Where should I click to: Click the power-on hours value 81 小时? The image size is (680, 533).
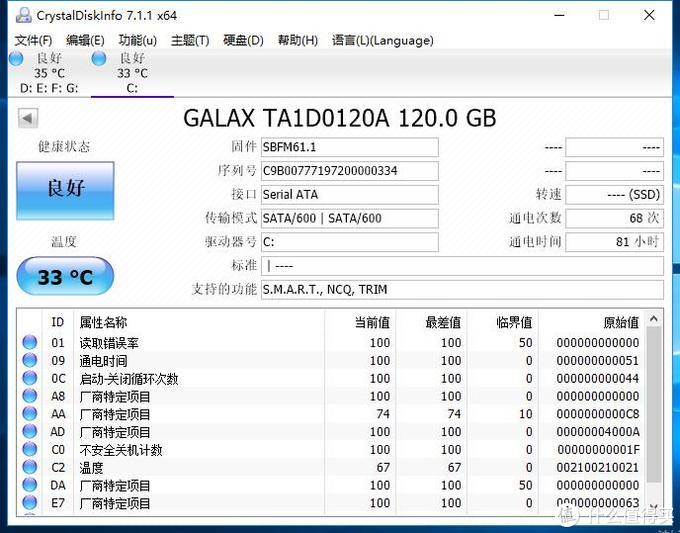[x=615, y=242]
